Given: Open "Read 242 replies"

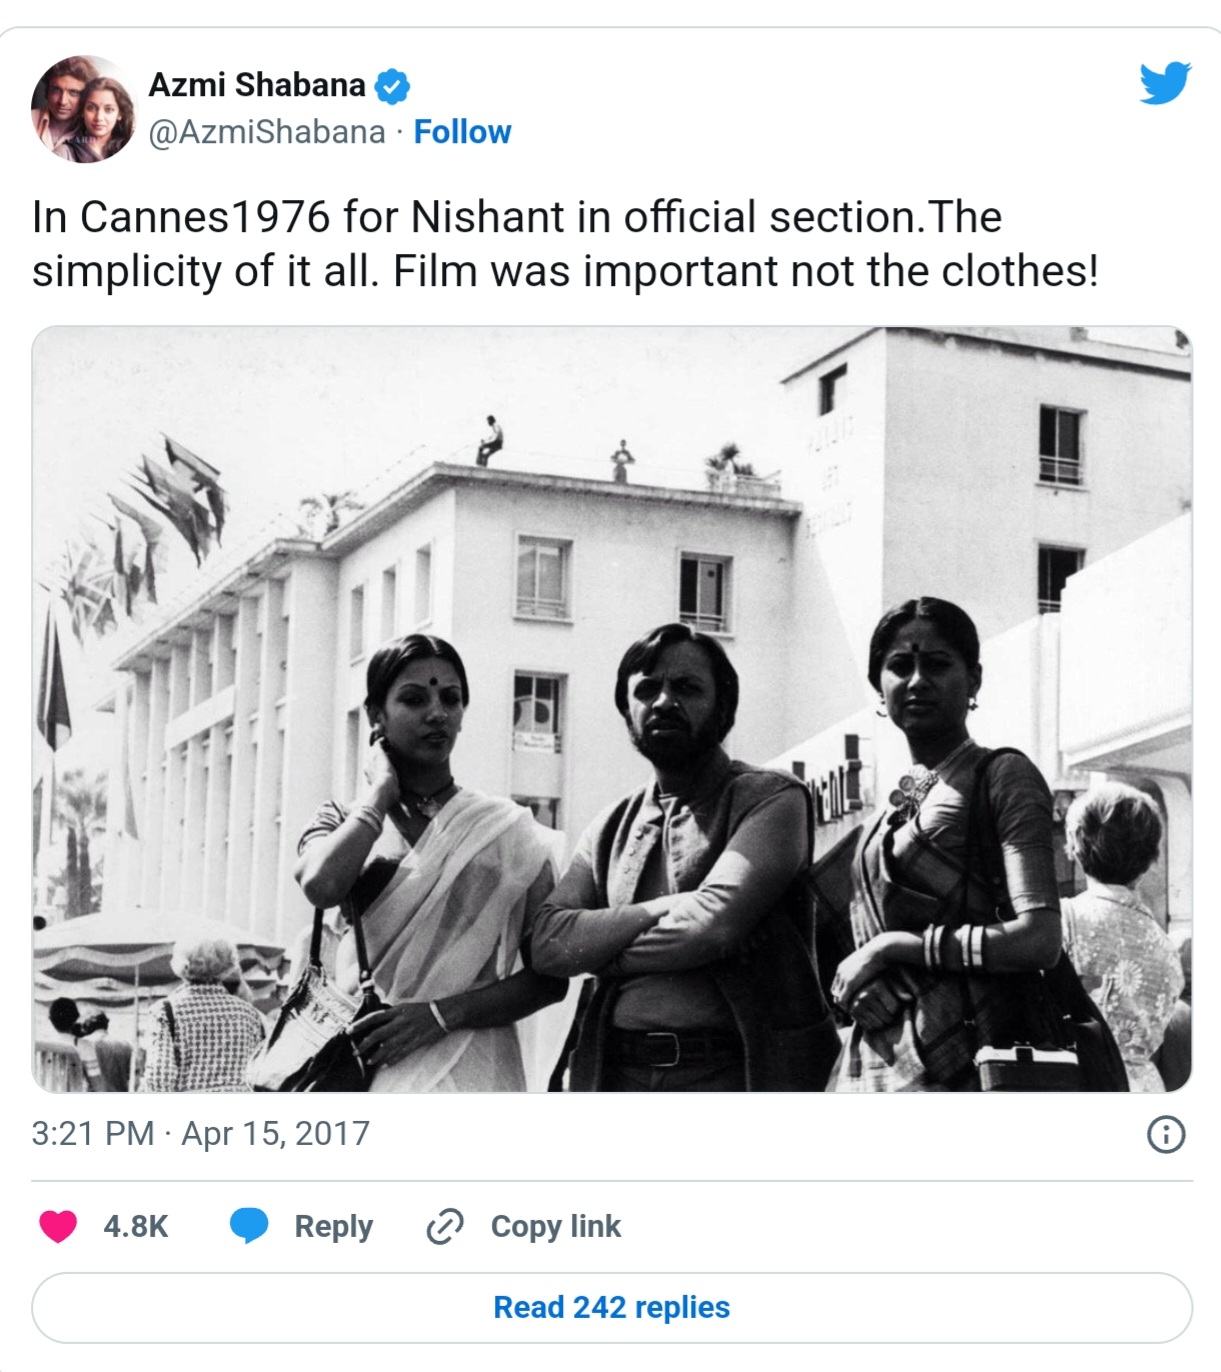Looking at the screenshot, I should 610,1308.
